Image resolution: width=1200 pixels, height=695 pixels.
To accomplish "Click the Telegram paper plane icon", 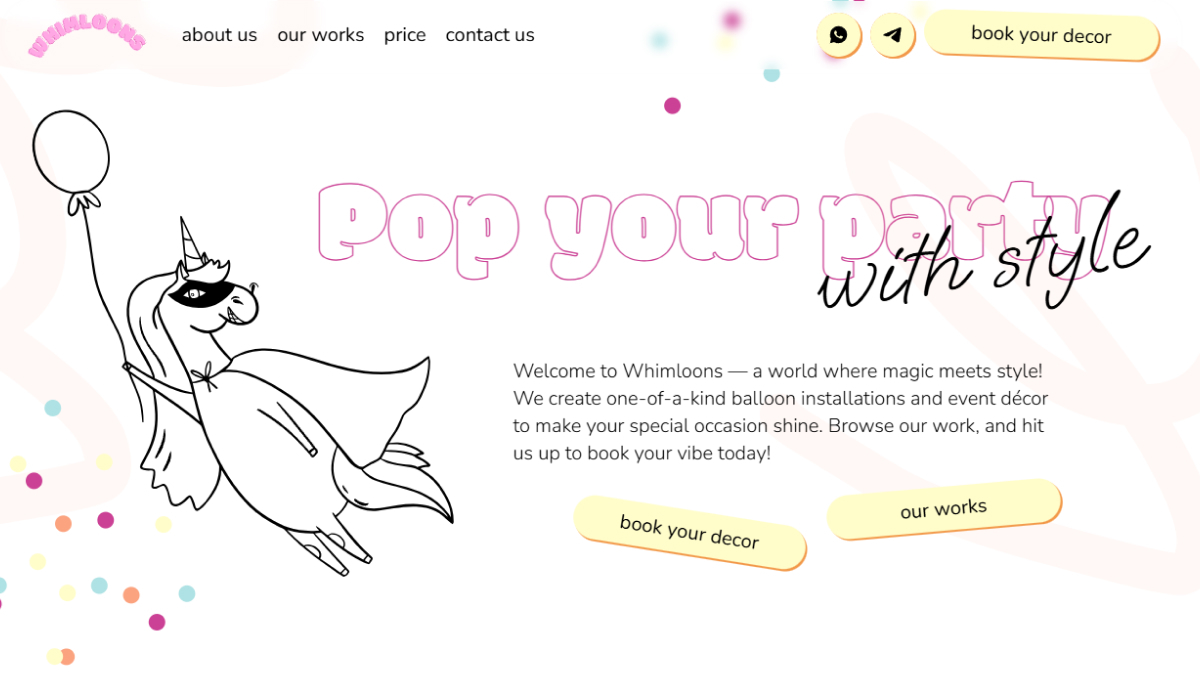I will coord(893,35).
